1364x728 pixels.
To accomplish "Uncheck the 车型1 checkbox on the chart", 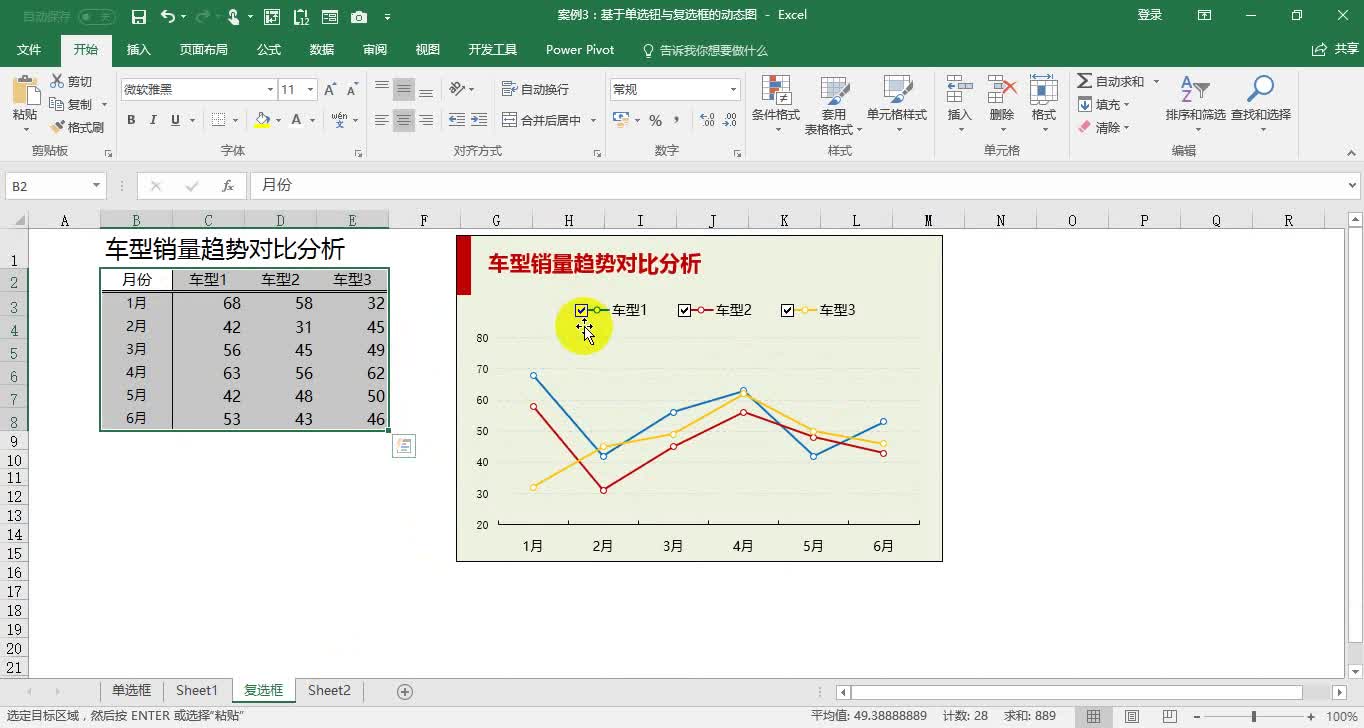I will click(582, 310).
